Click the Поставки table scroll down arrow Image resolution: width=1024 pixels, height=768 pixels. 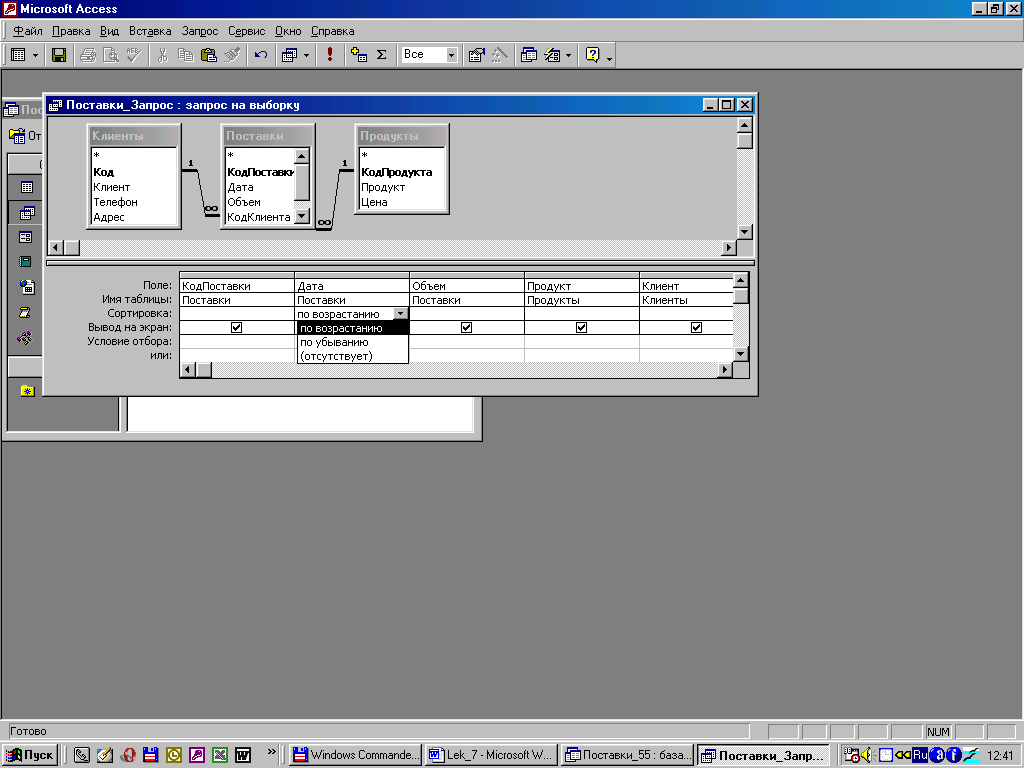[x=301, y=216]
